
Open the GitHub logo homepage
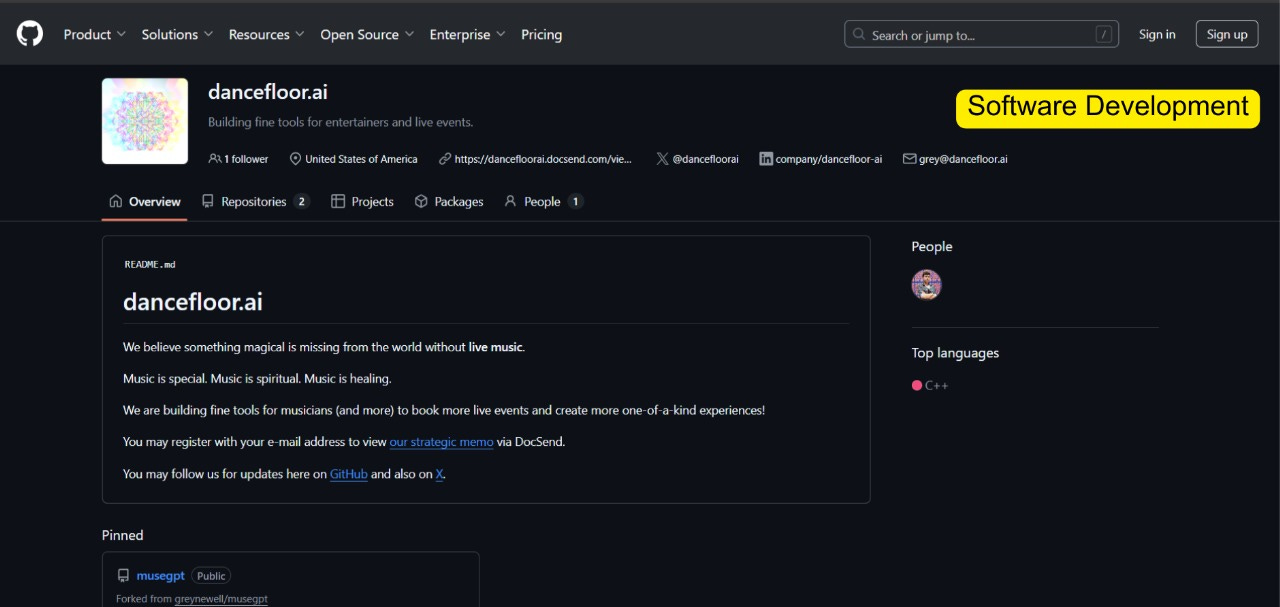pyautogui.click(x=30, y=34)
